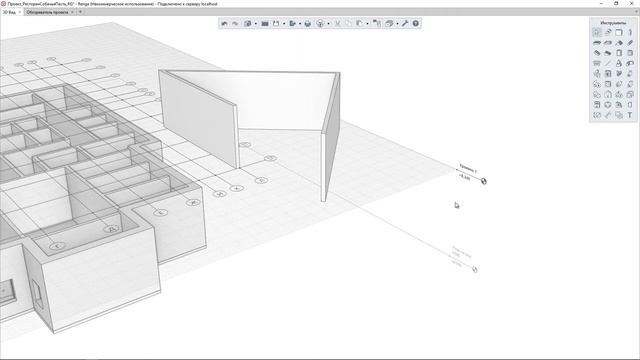Viewport: 640px width, 360px height.
Task: Click the export icon in the toolbar
Action: click(x=292, y=24)
